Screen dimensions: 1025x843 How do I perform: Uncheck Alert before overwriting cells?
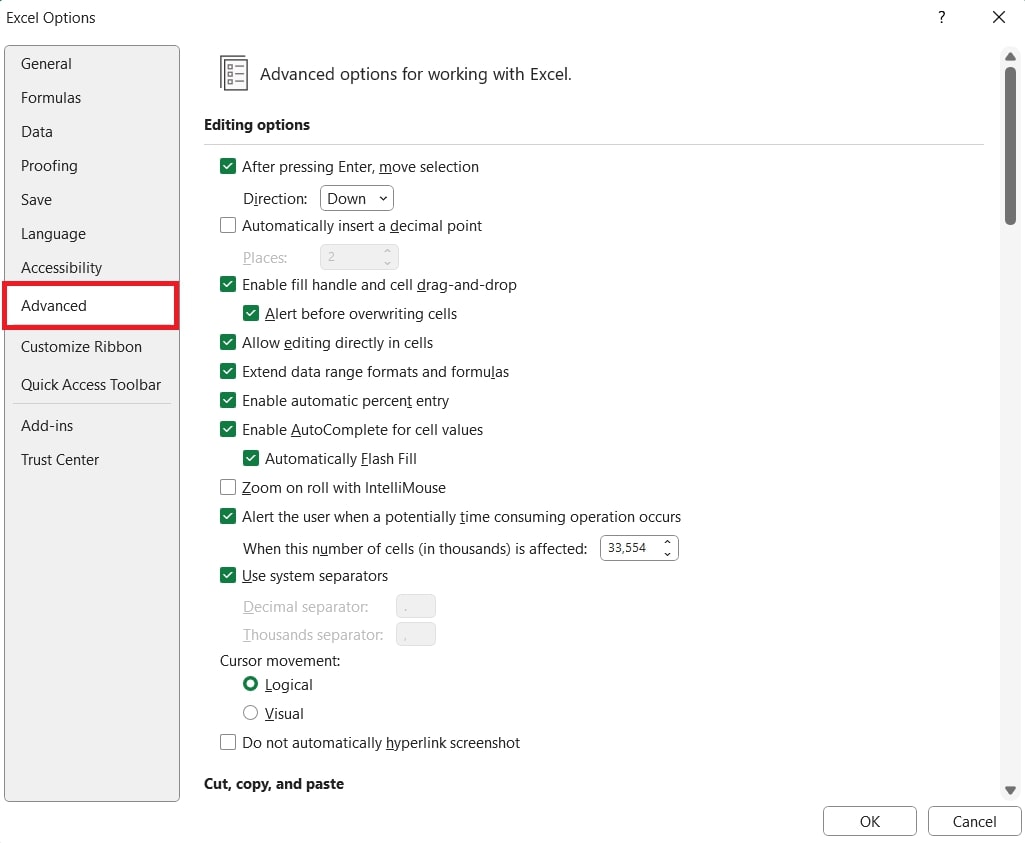(x=250, y=314)
